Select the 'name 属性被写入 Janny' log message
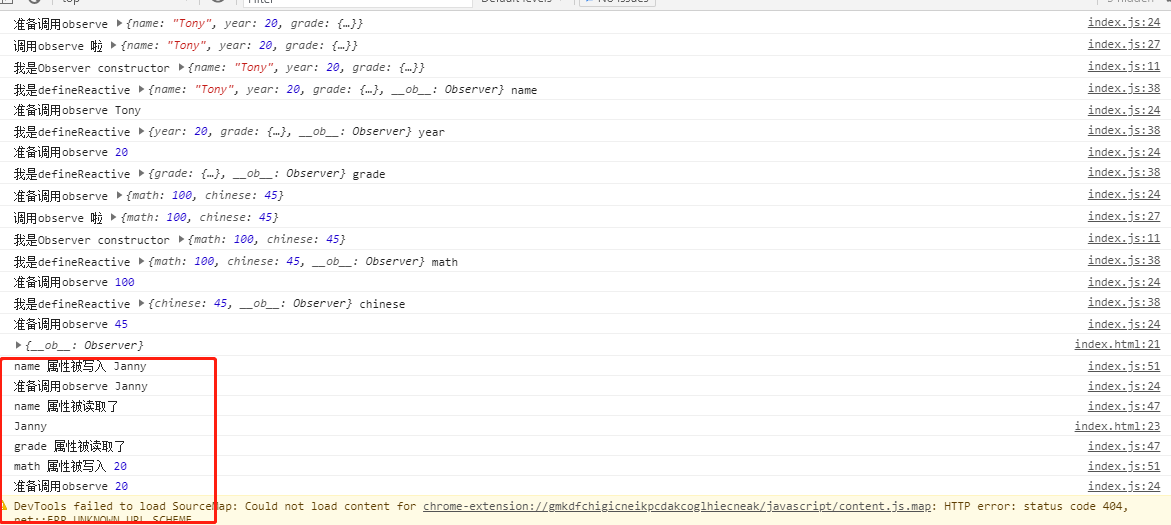1171x525 pixels. 80,367
